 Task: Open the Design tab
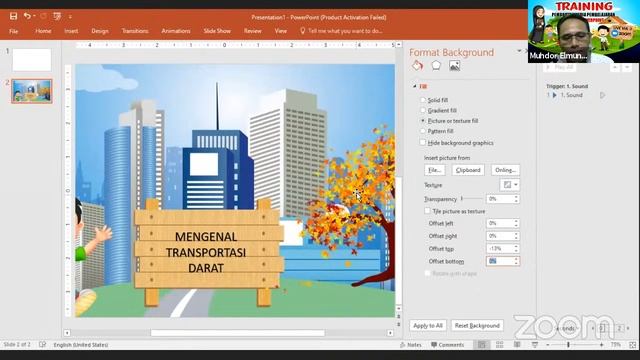[100, 31]
